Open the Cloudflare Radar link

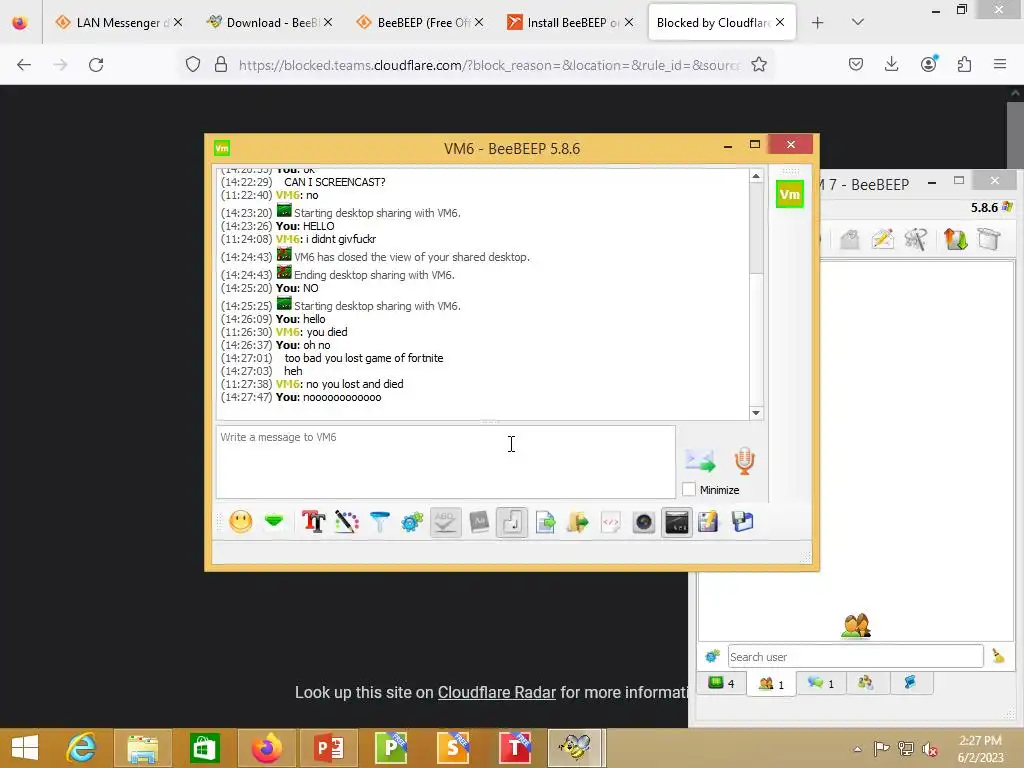496,692
